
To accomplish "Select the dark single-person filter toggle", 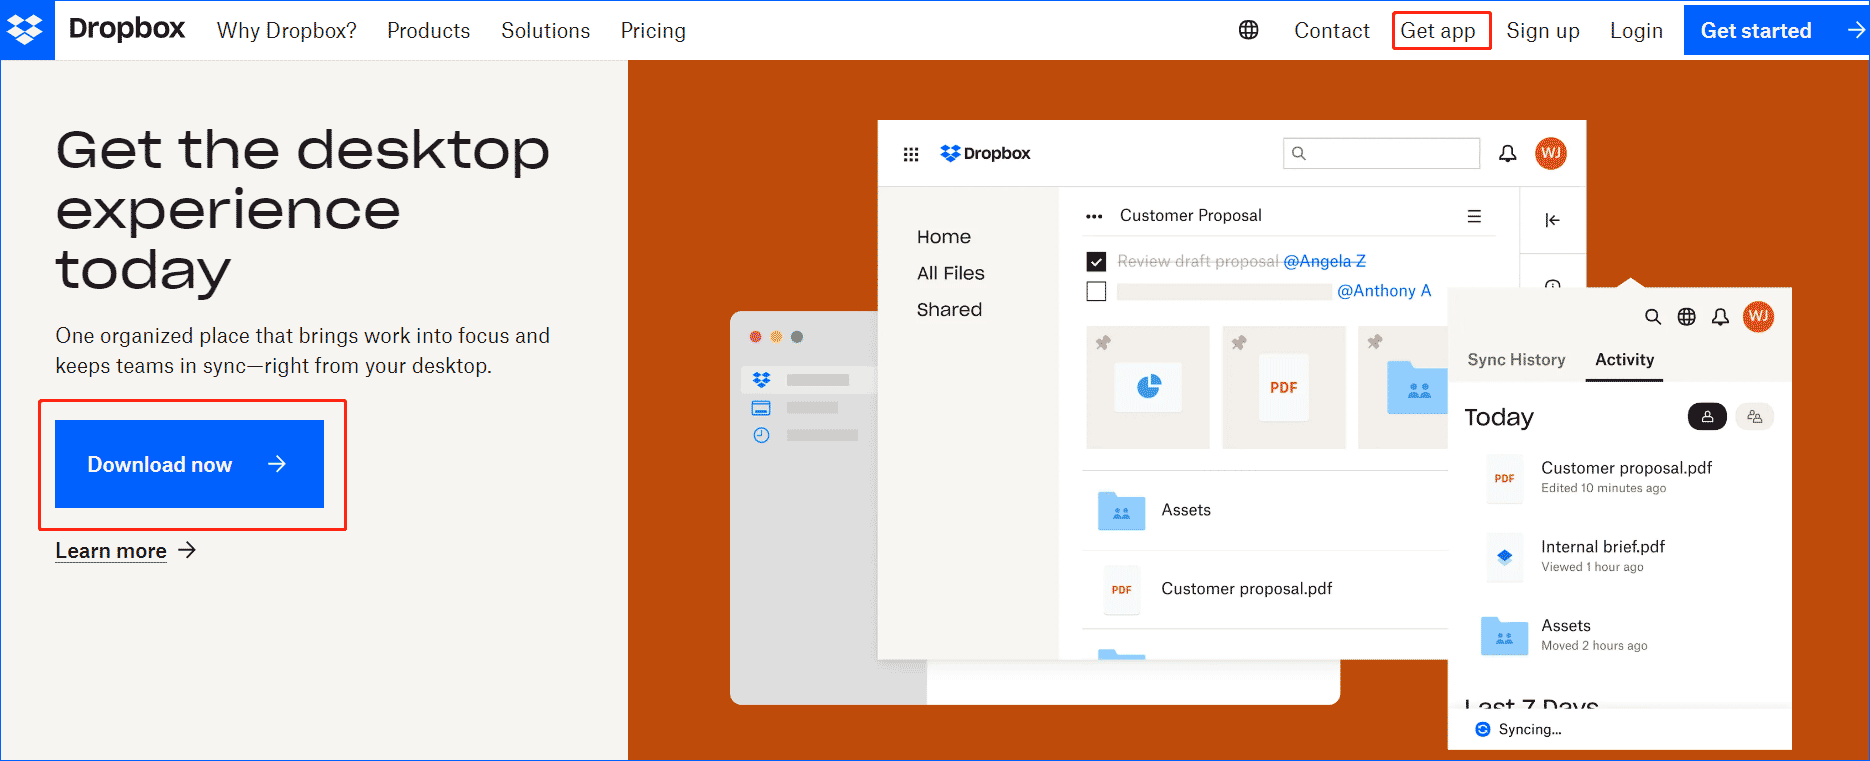I will (x=1707, y=417).
